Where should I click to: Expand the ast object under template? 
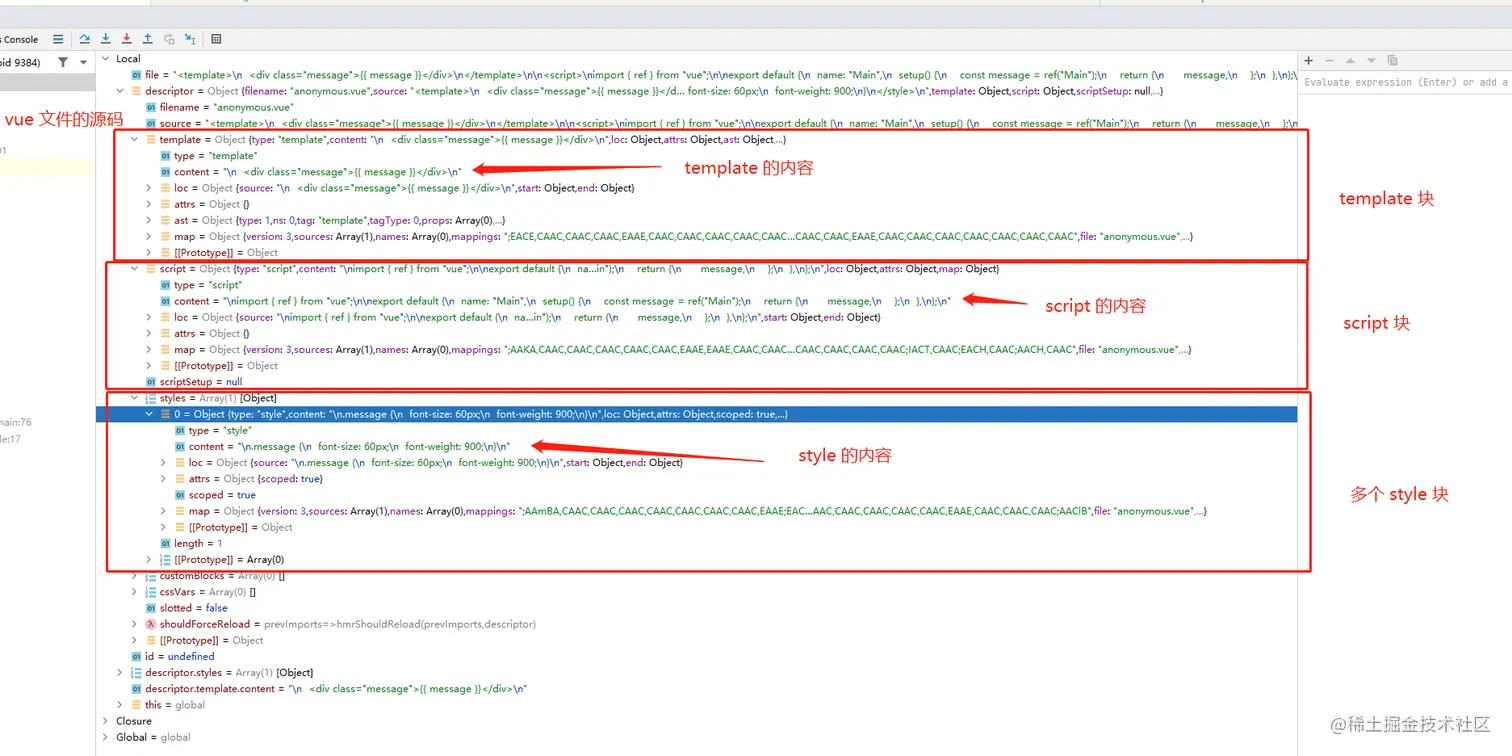pyautogui.click(x=150, y=221)
